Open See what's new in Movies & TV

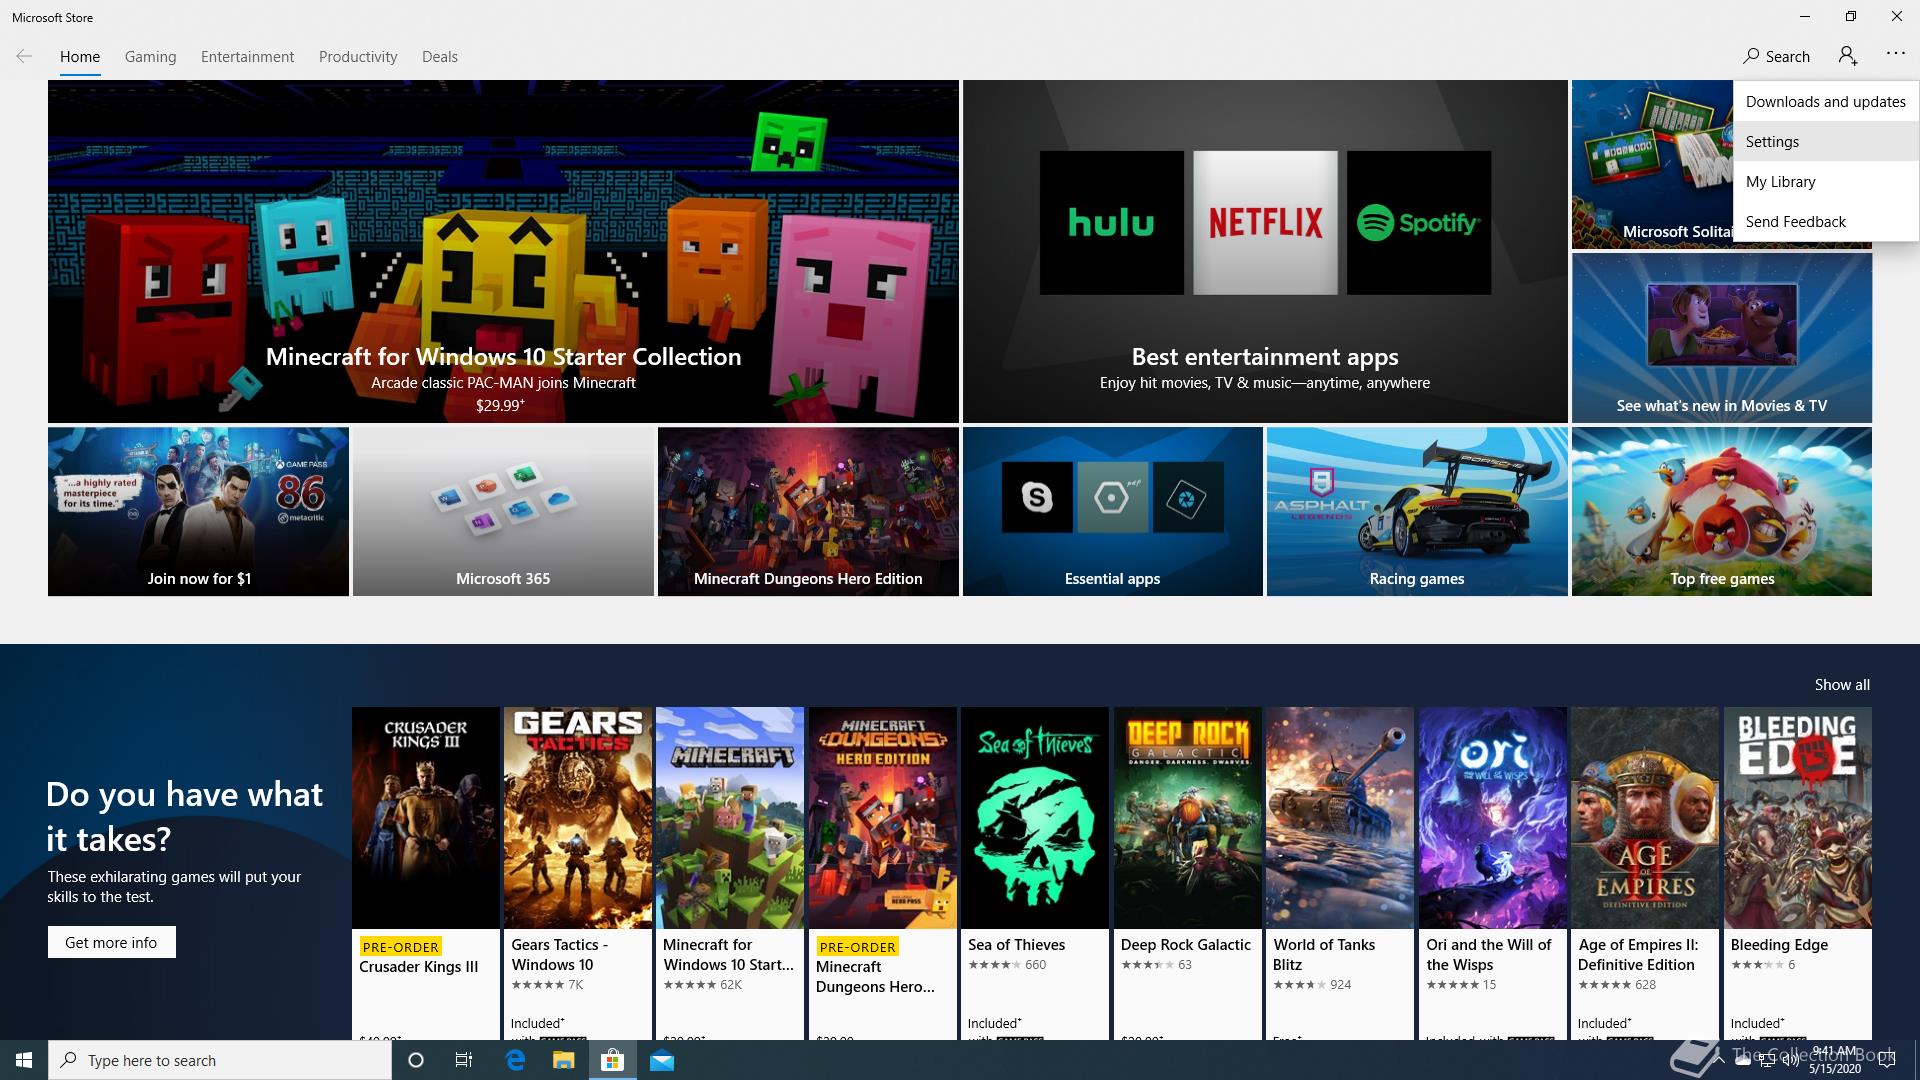pyautogui.click(x=1721, y=337)
